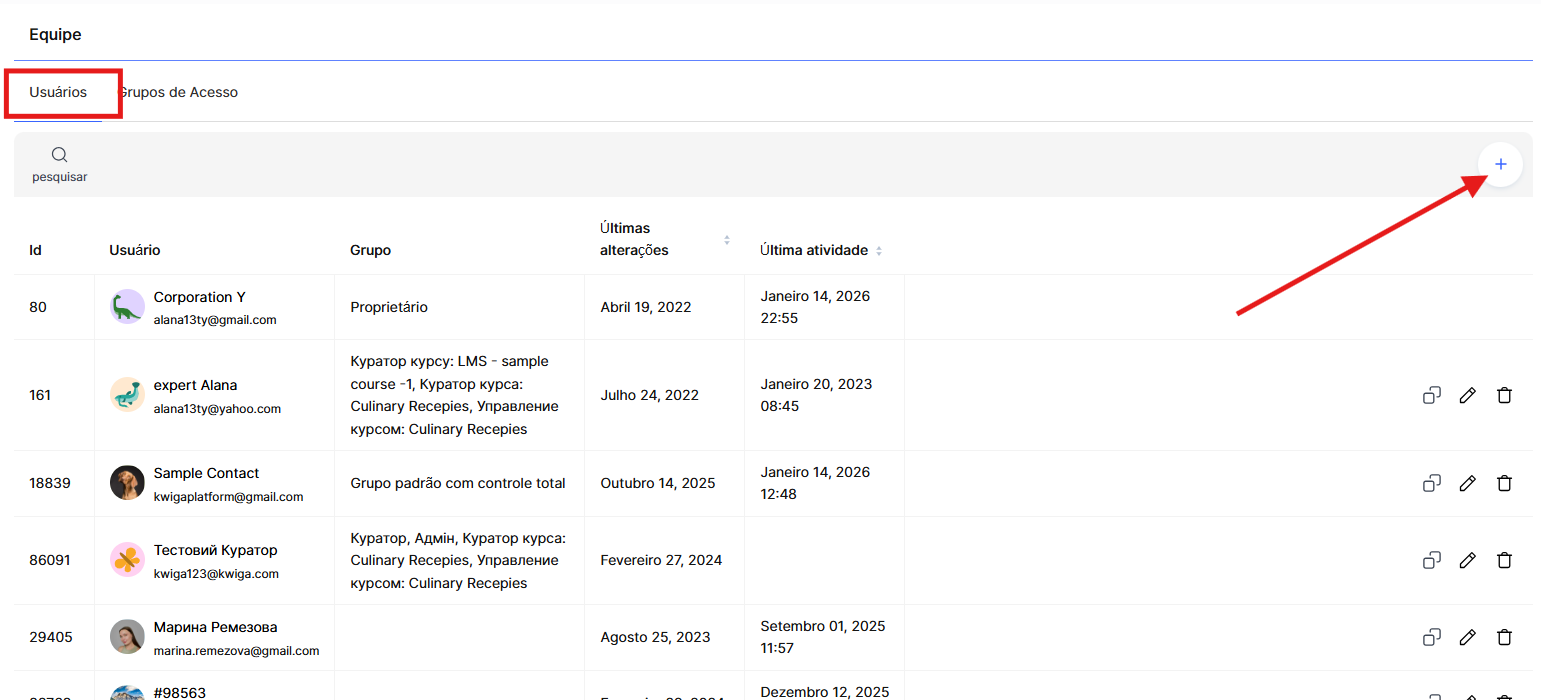
Task: Edit expert Alana with pencil icon
Action: 1467,395
